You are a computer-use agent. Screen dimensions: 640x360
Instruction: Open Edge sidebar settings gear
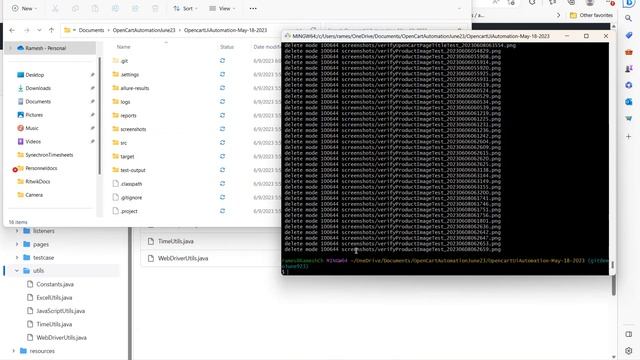pos(629,351)
